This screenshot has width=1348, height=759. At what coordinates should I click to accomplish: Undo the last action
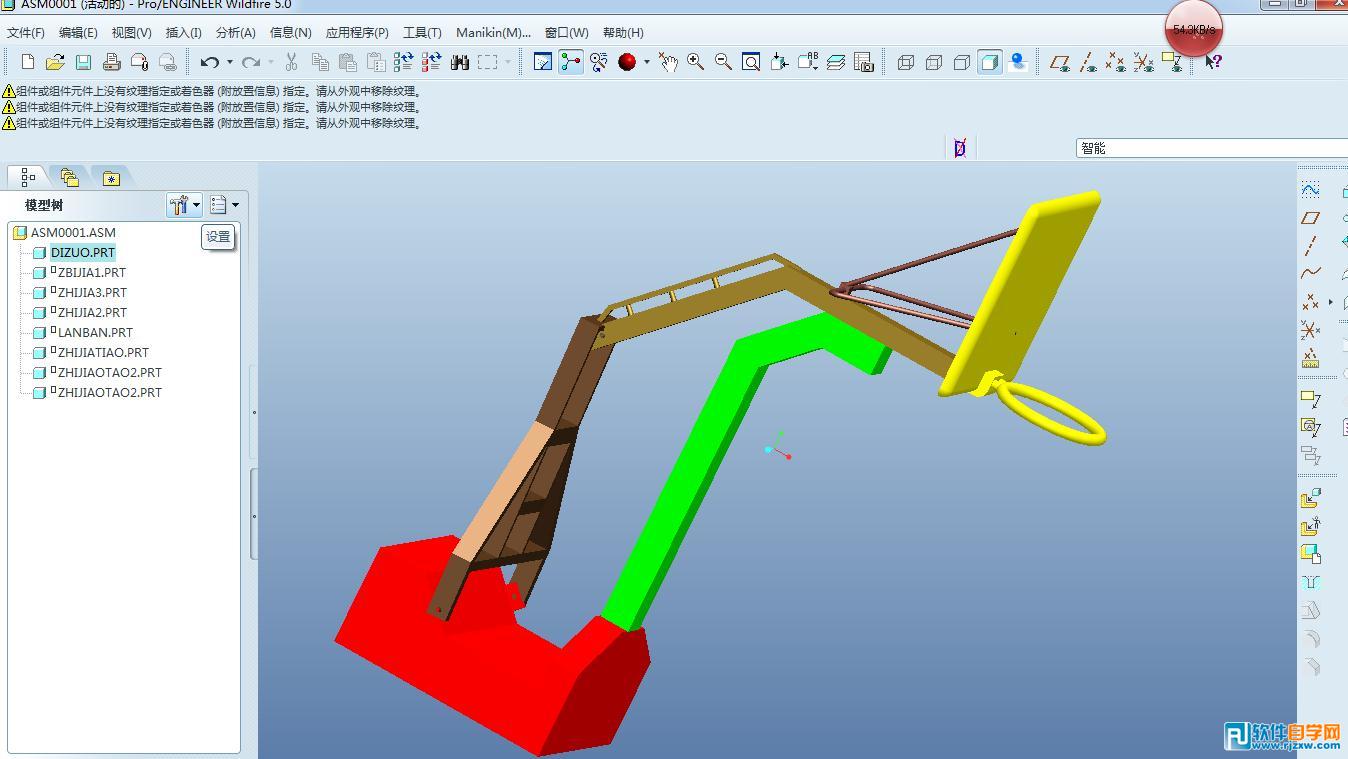pyautogui.click(x=209, y=62)
